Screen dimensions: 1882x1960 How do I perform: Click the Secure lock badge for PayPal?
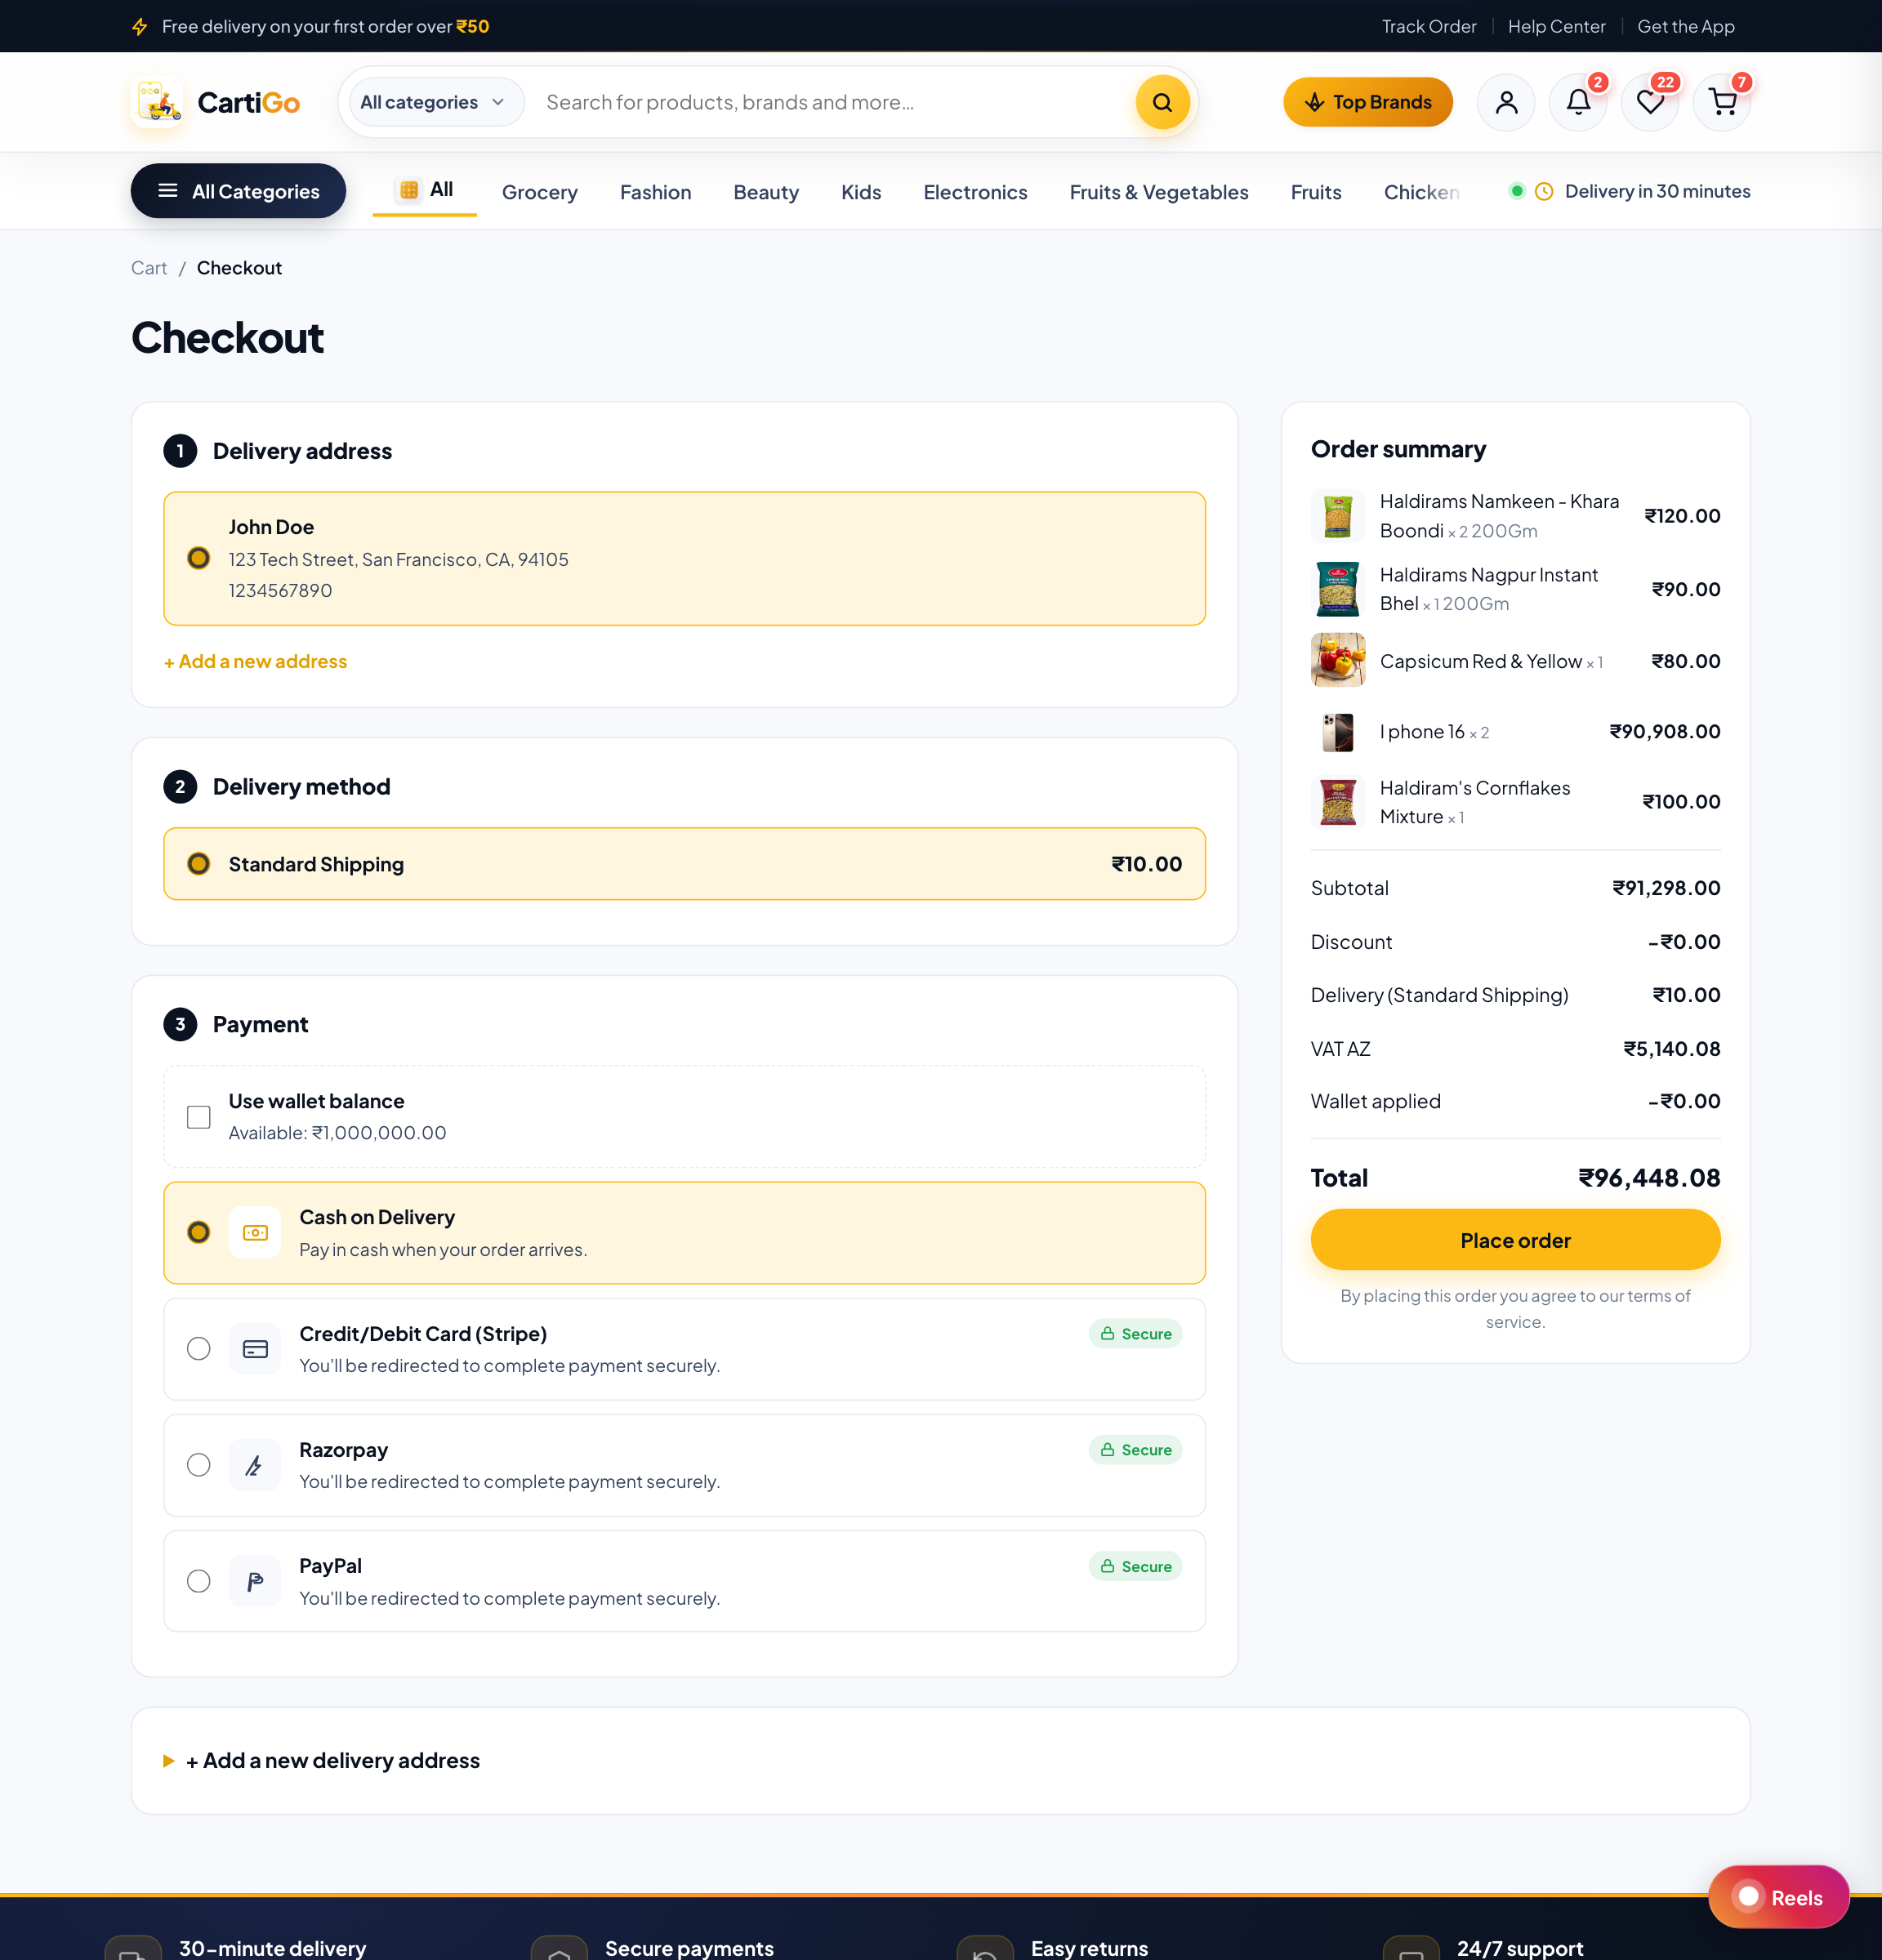pyautogui.click(x=1135, y=1567)
